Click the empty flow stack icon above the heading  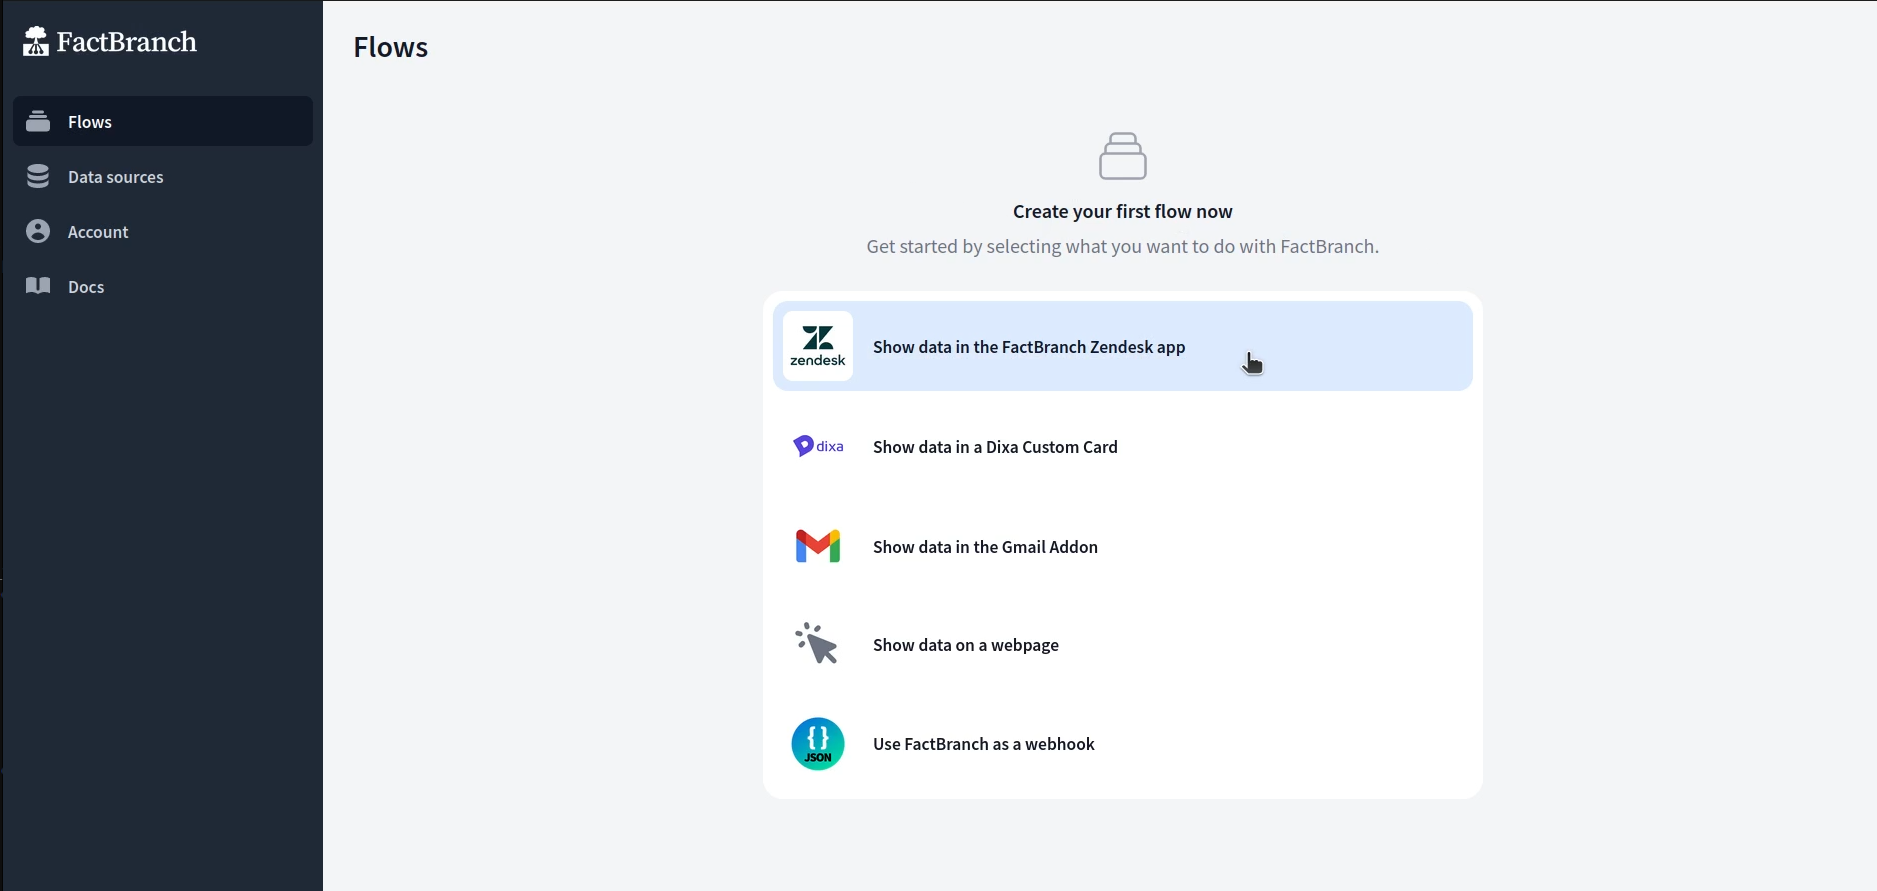click(1123, 156)
